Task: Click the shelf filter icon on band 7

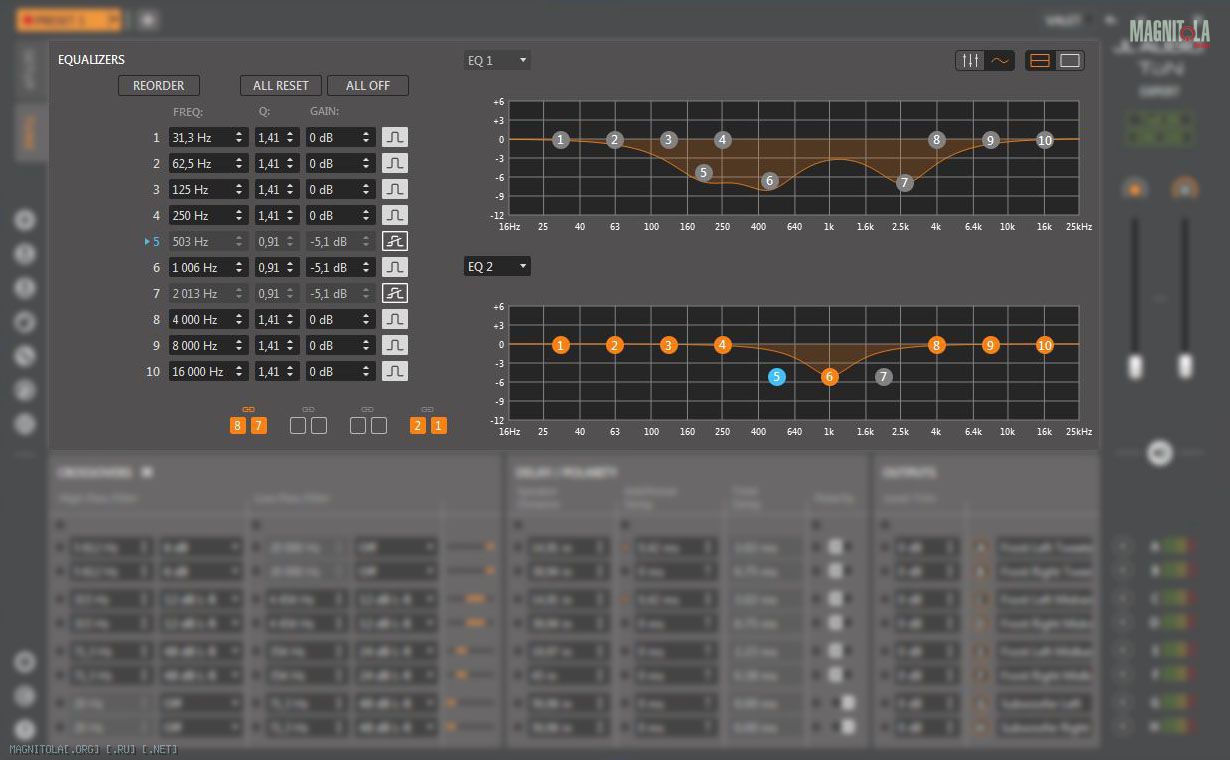Action: click(x=395, y=293)
